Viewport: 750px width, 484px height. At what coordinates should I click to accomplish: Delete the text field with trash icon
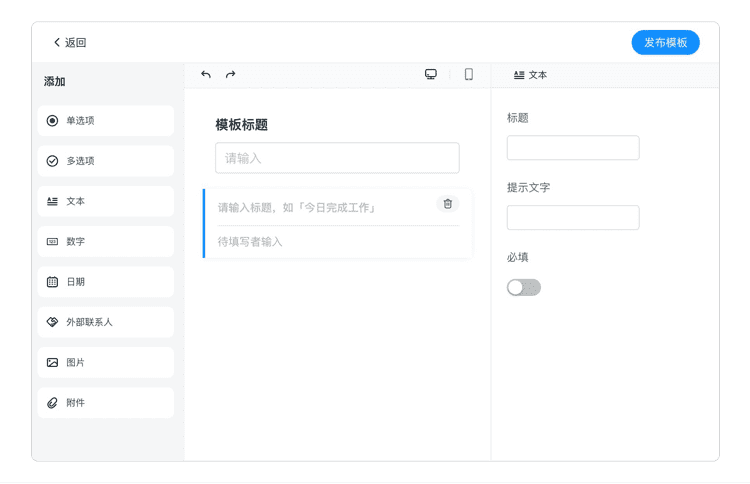pos(447,204)
